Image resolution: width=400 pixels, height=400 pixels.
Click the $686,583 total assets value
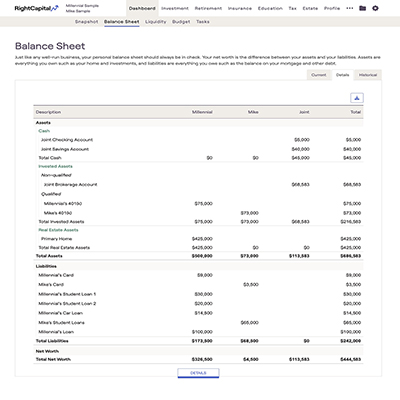[x=351, y=256]
